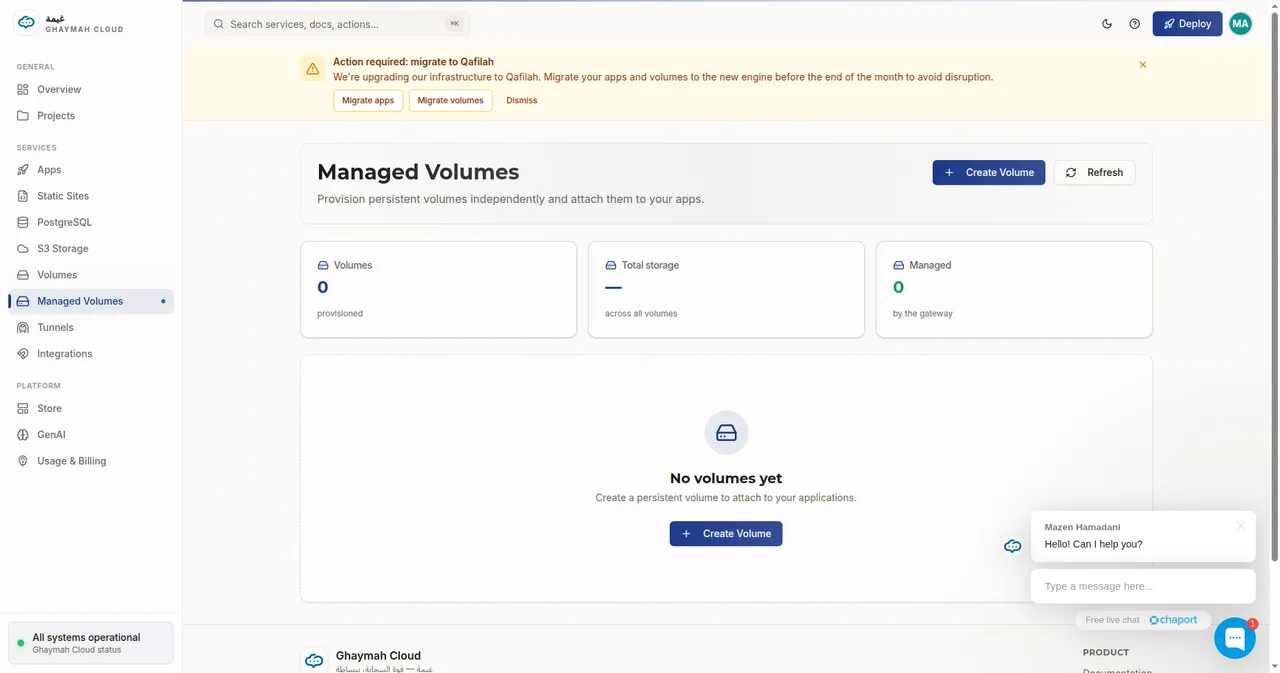Screen dimensions: 1280x673
Task: Click the Integrations sidebar icon
Action: coord(23,354)
